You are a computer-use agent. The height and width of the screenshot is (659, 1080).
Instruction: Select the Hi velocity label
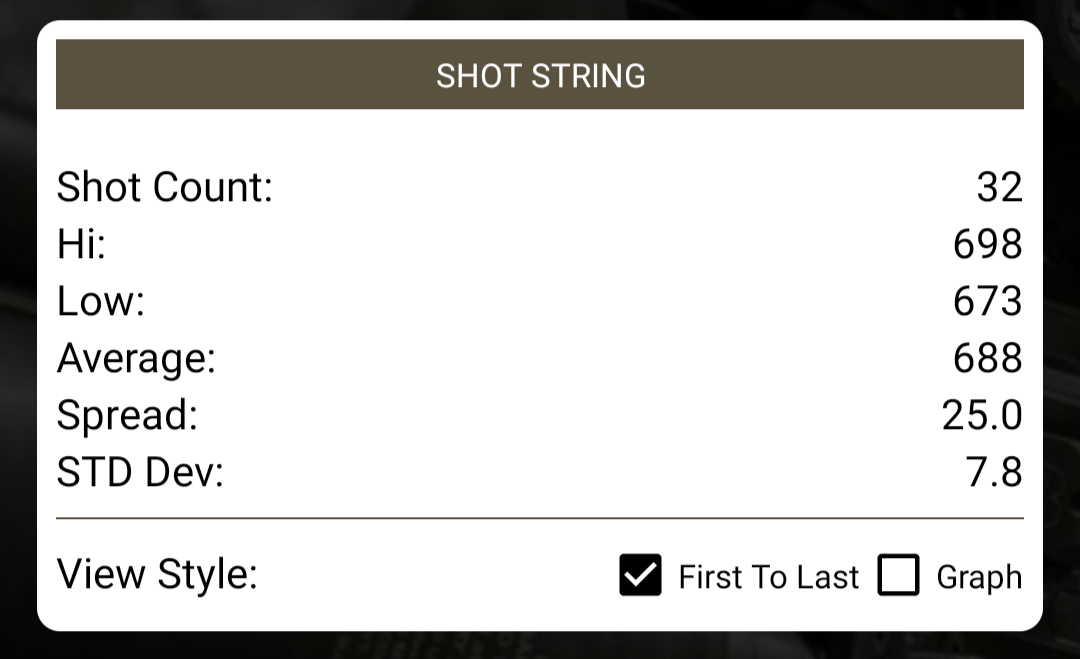point(81,244)
